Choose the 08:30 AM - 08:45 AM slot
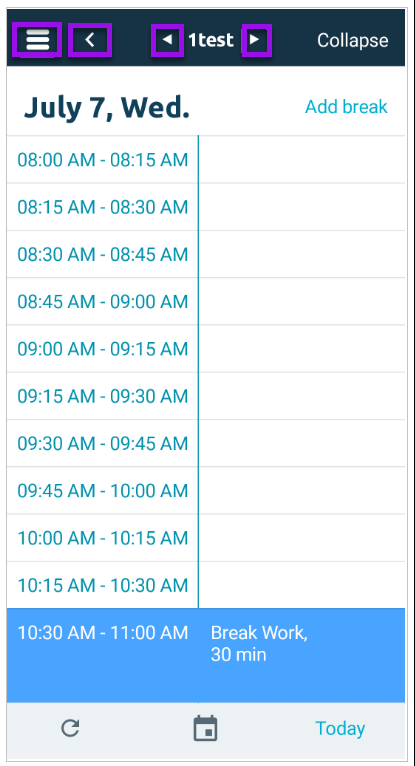Image resolution: width=415 pixels, height=766 pixels. [x=206, y=255]
